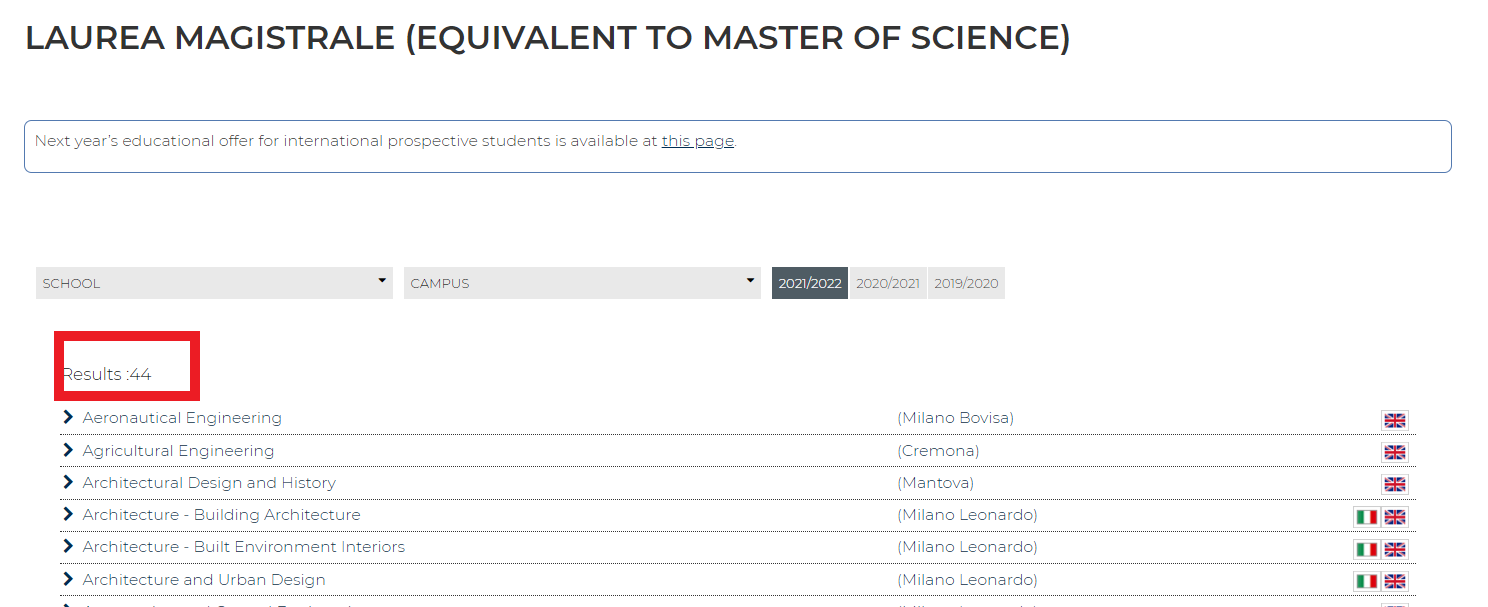Click Italian flag for Built Environment Interiors

1366,549
